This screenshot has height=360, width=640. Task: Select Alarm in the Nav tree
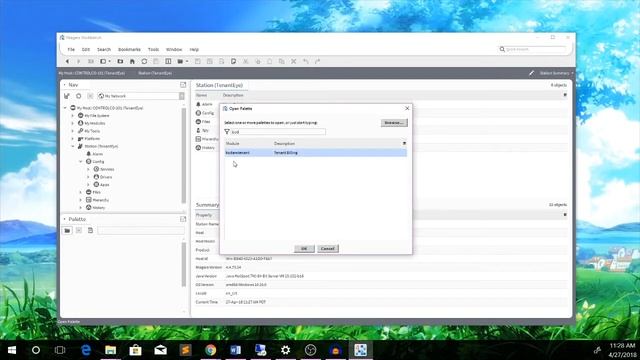pyautogui.click(x=98, y=154)
